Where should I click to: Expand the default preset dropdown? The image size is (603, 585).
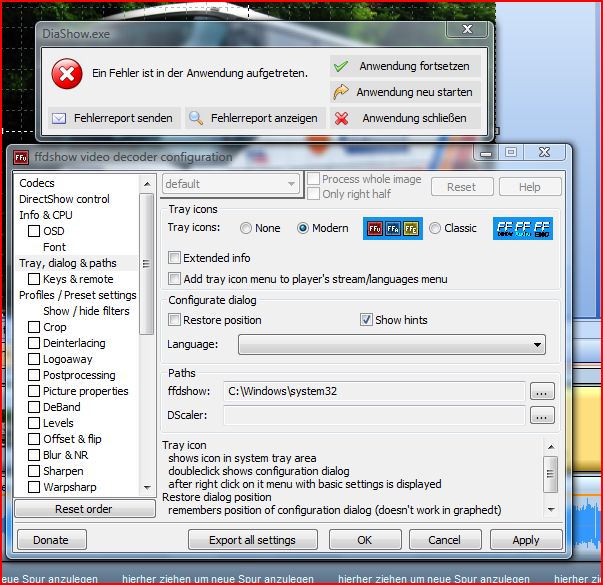point(230,184)
